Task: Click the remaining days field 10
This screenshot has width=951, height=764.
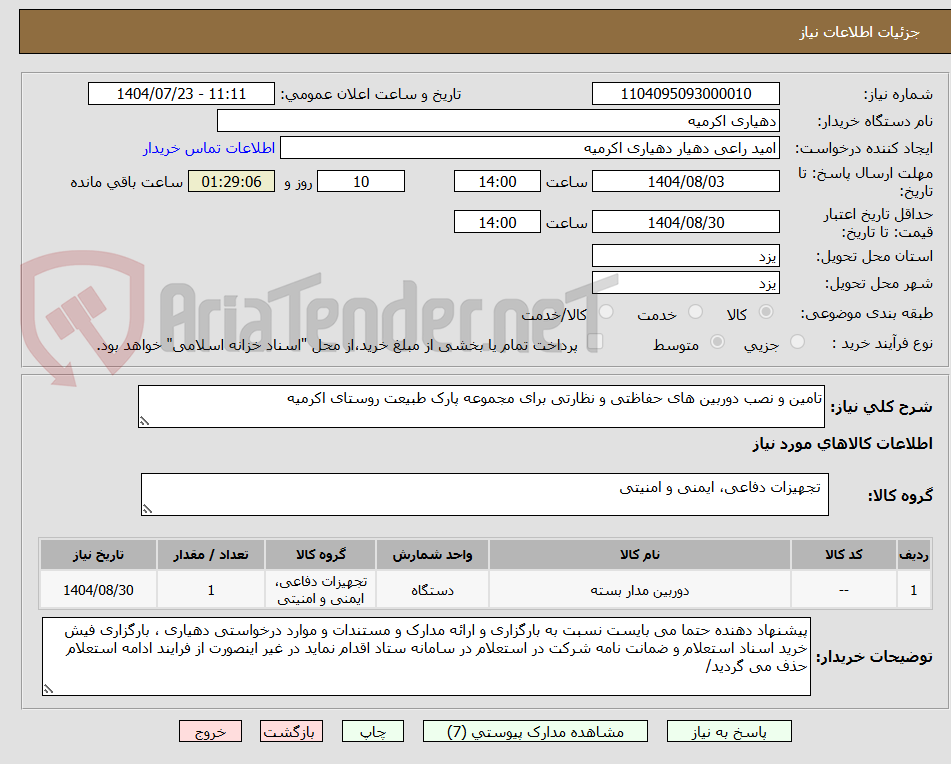Action: 361,181
